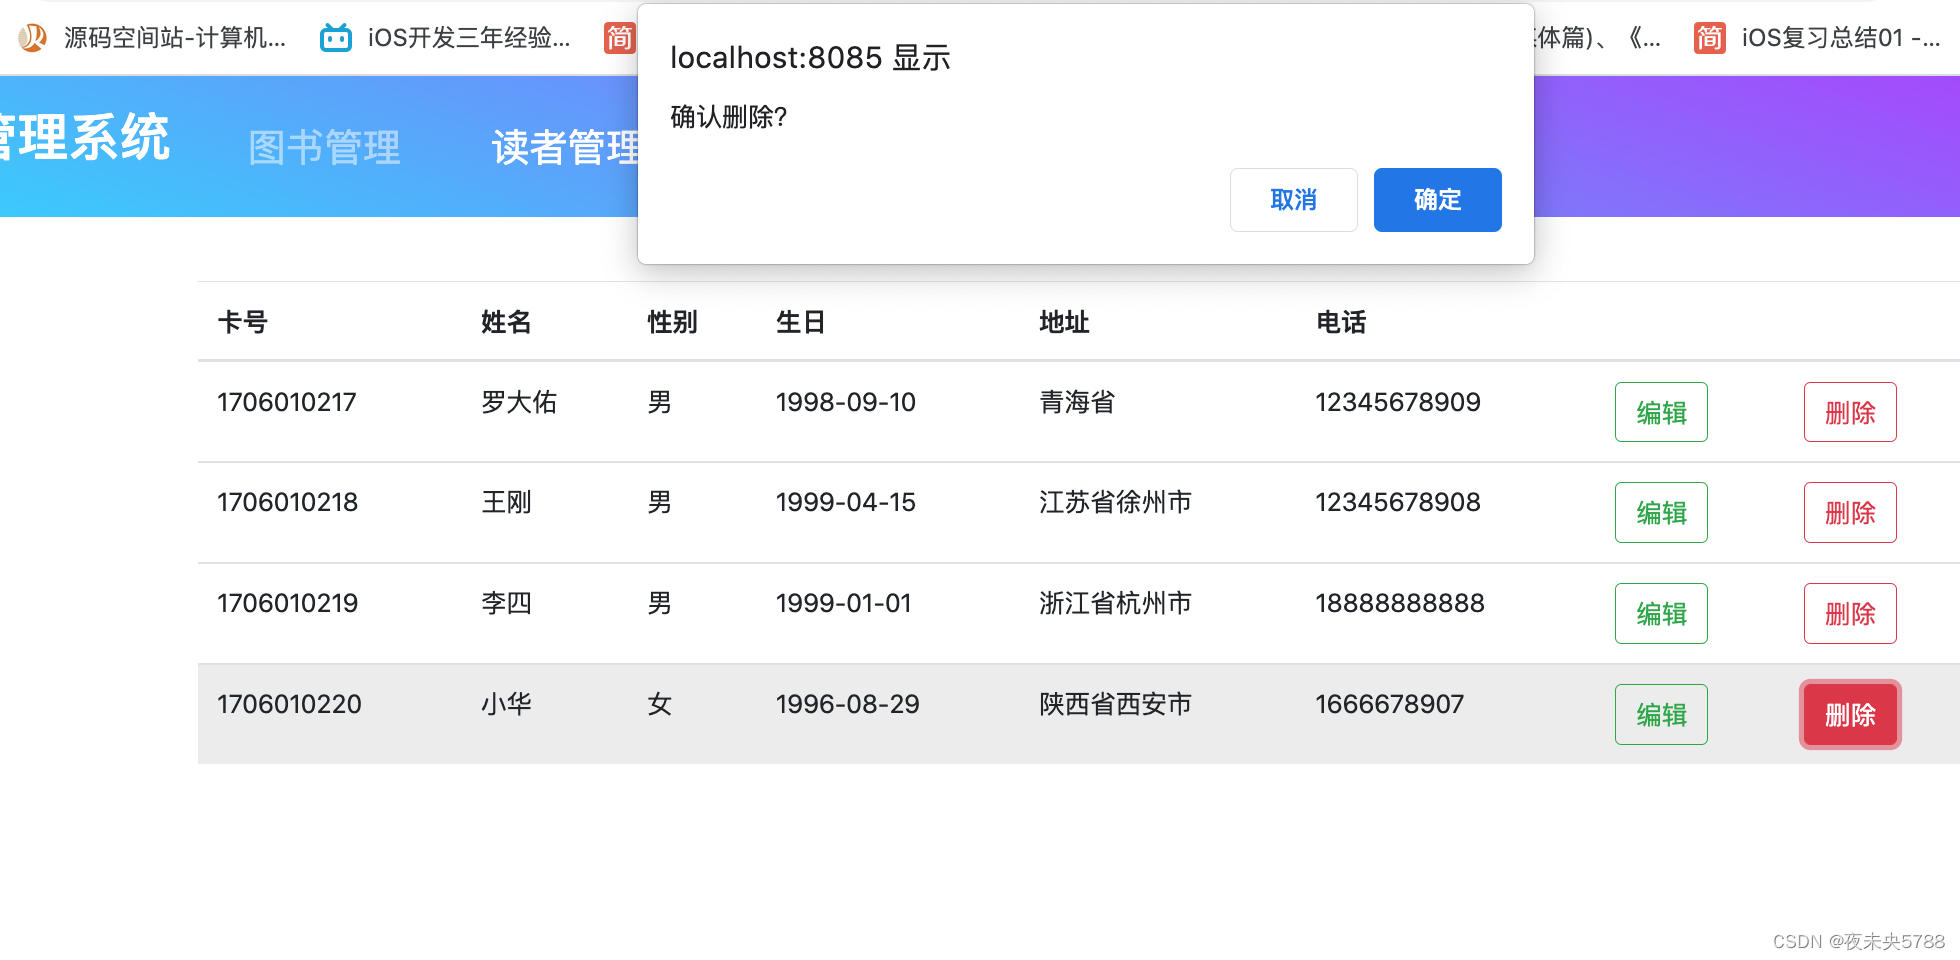Switch to 图书管理 navigation tab
The image size is (1960, 960).
[324, 146]
